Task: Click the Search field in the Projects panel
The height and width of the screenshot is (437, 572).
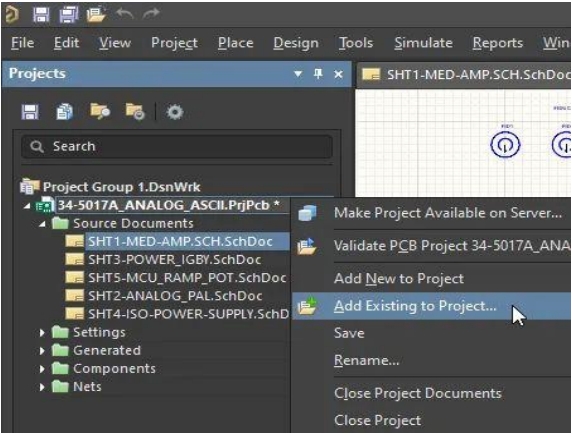Action: click(177, 146)
